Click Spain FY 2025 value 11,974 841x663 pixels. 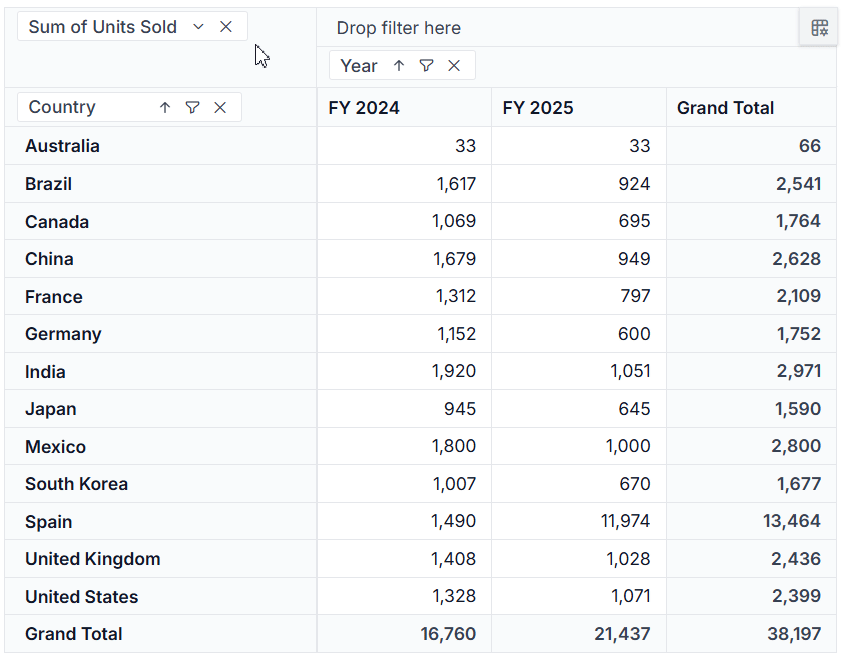tap(579, 521)
